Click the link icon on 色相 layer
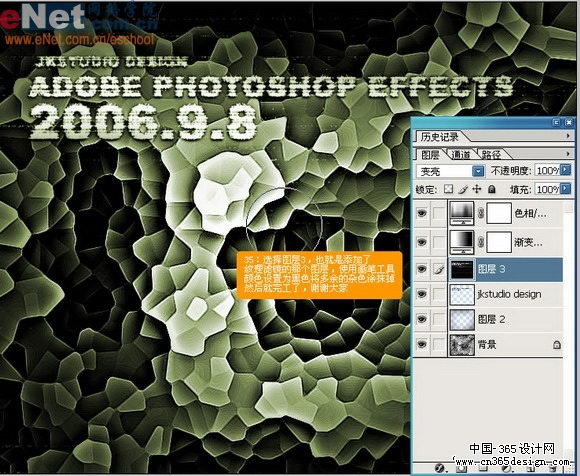This screenshot has width=580, height=476. [480, 213]
